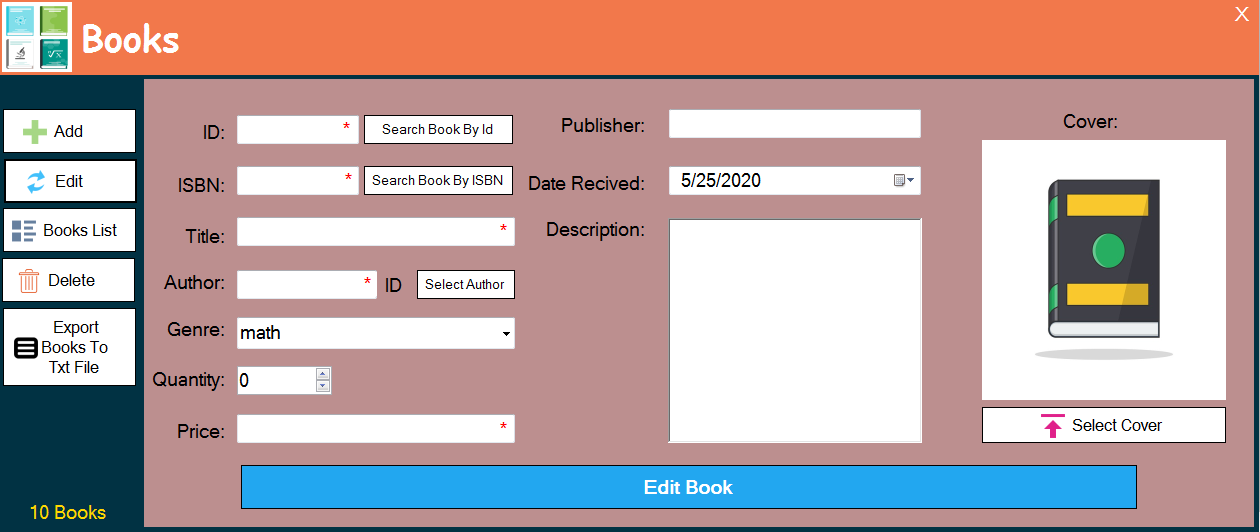Focus the Title input field
This screenshot has height=532, width=1260.
tap(376, 232)
